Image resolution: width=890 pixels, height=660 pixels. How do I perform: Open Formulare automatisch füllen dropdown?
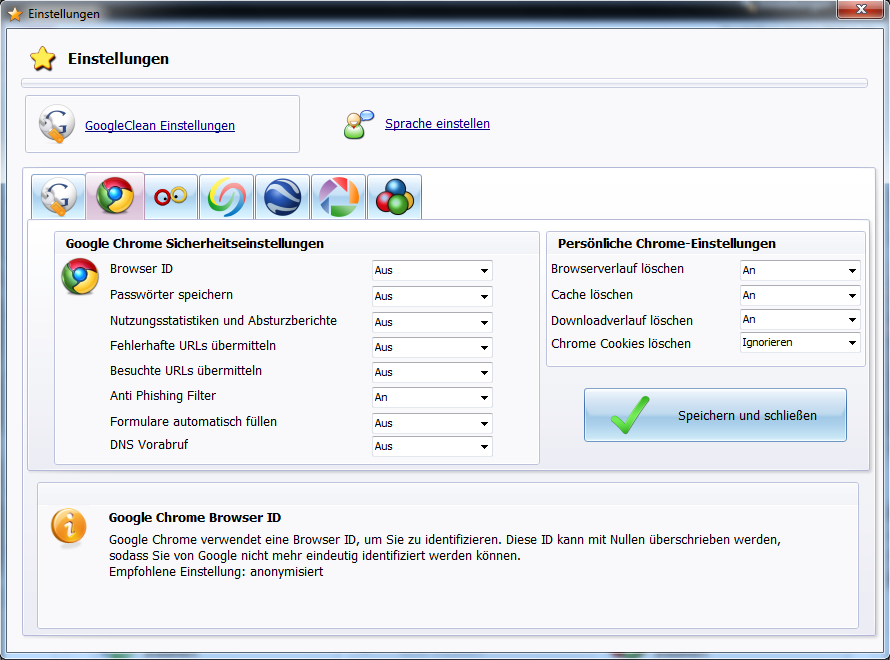pyautogui.click(x=432, y=423)
